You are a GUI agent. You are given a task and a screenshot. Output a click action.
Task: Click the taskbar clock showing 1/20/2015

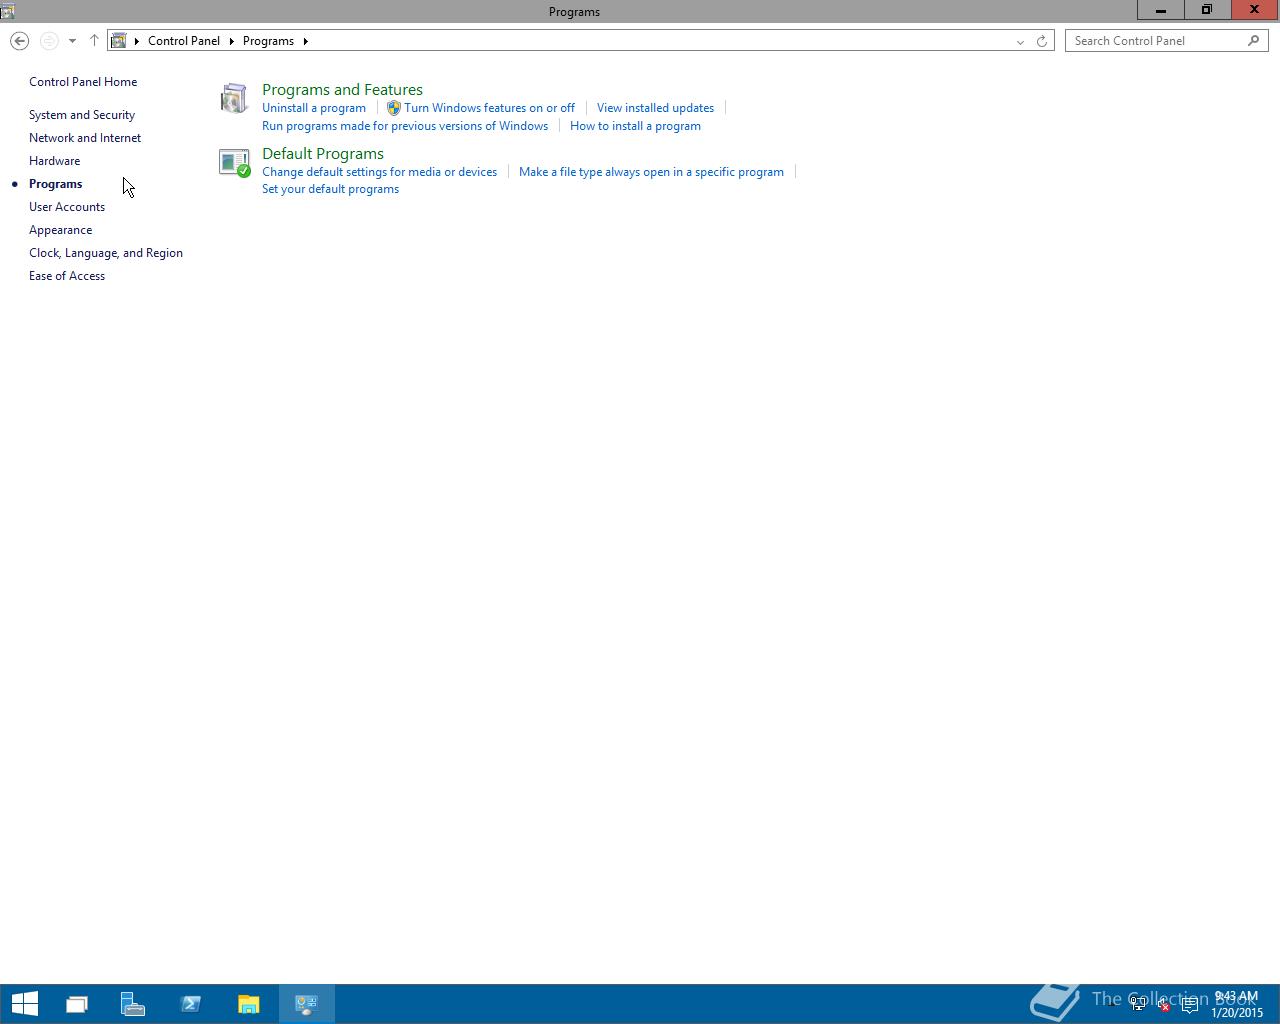[1236, 1004]
